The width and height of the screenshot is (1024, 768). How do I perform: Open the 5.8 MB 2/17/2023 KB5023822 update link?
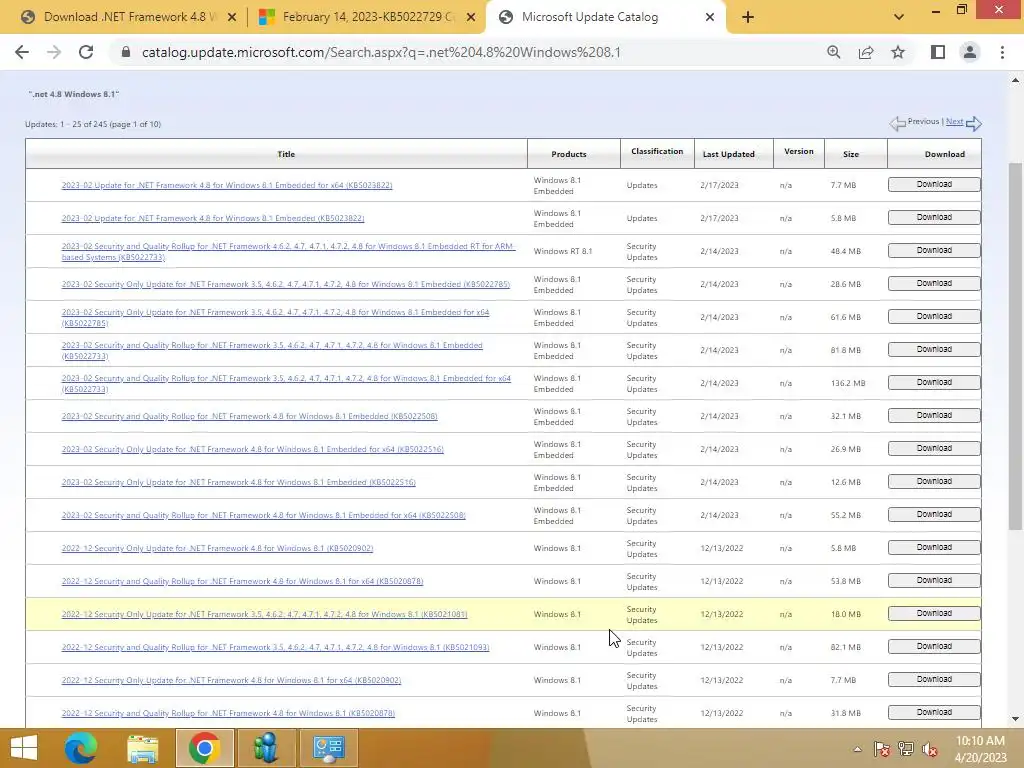(213, 218)
